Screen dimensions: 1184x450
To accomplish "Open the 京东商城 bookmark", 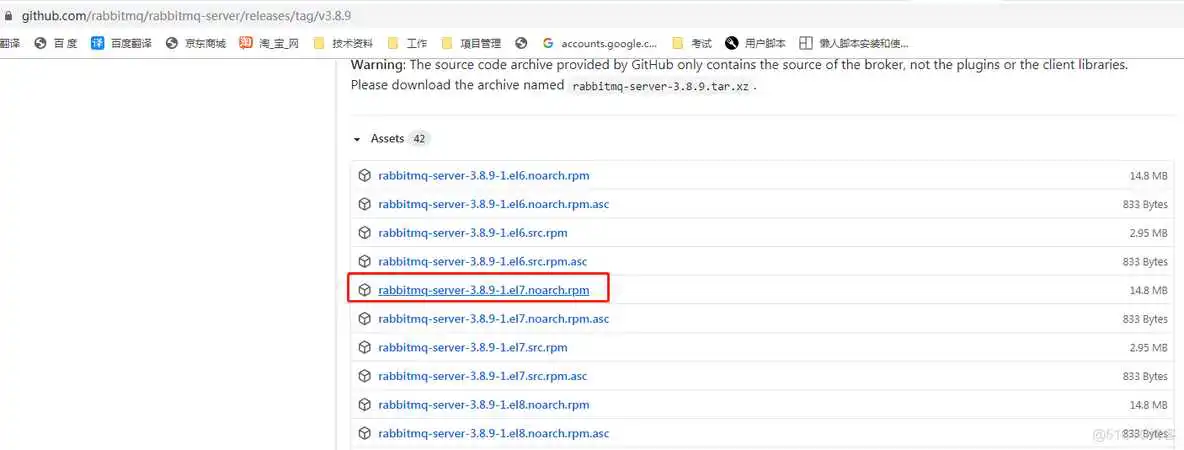I will [196, 43].
